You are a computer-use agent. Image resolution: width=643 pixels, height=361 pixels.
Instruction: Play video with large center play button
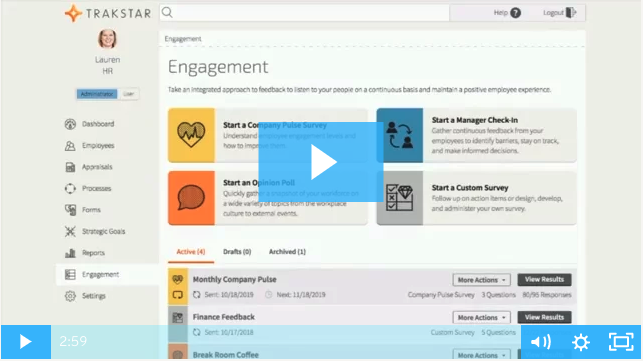(x=321, y=162)
